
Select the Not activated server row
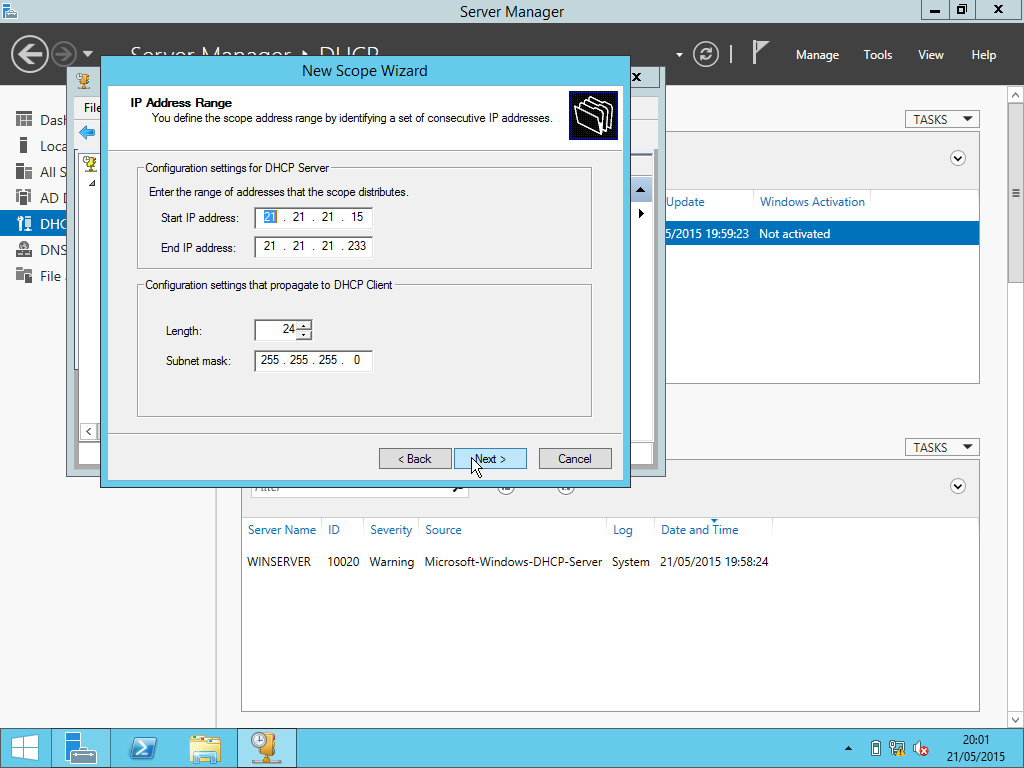(822, 233)
